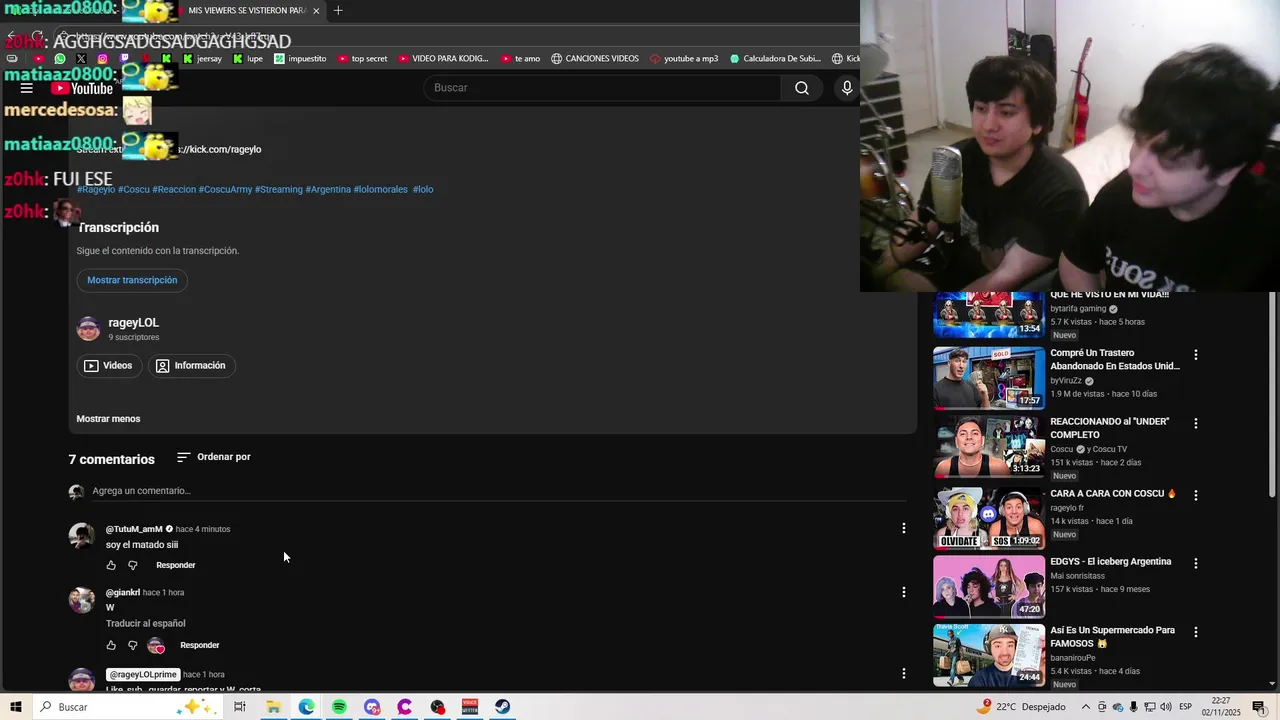The width and height of the screenshot is (1280, 720).
Task: Open the Calculadora De Subi... bookmark
Action: pyautogui.click(x=775, y=59)
